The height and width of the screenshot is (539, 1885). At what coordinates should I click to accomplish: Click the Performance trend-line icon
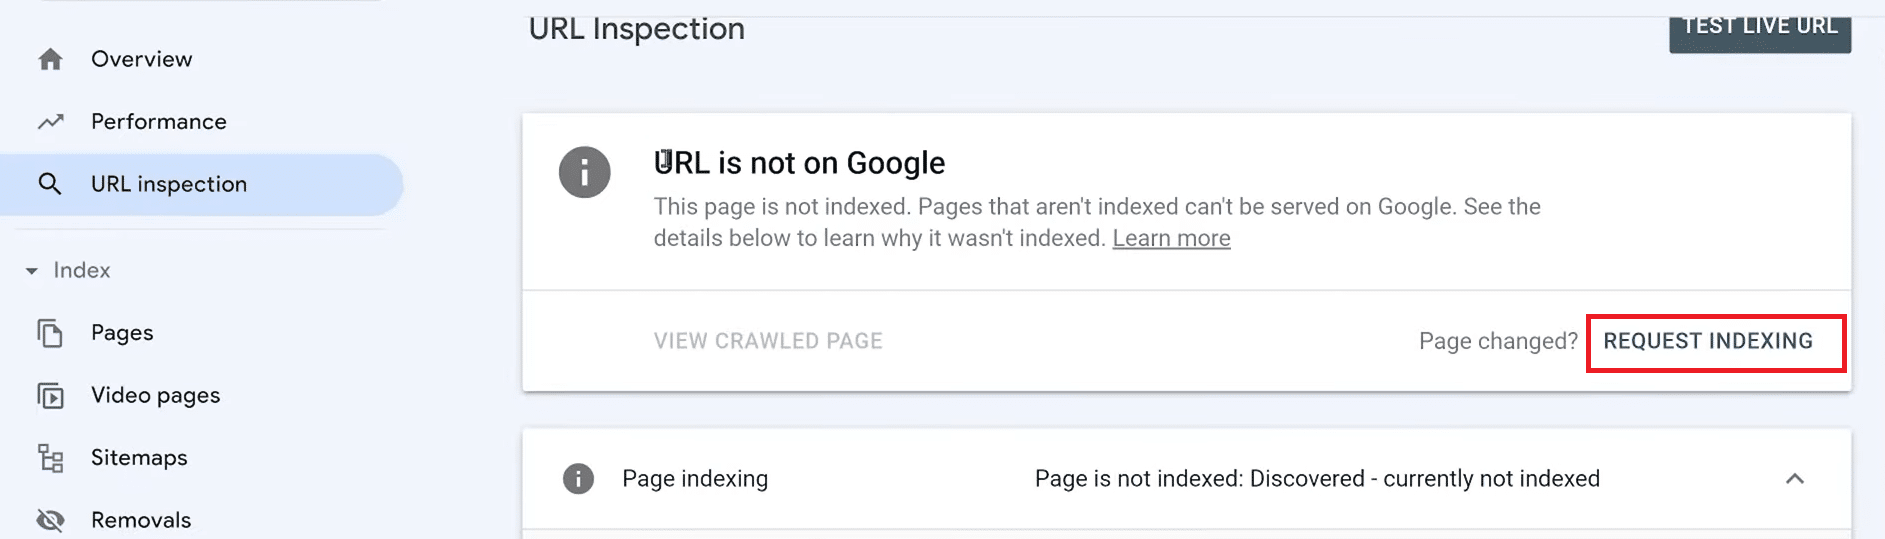(50, 122)
